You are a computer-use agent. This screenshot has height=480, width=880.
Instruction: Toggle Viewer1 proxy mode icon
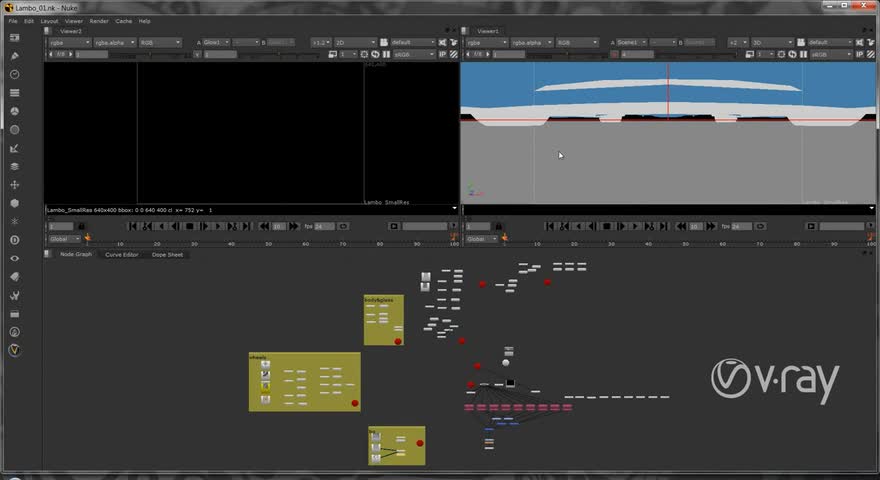tap(750, 54)
